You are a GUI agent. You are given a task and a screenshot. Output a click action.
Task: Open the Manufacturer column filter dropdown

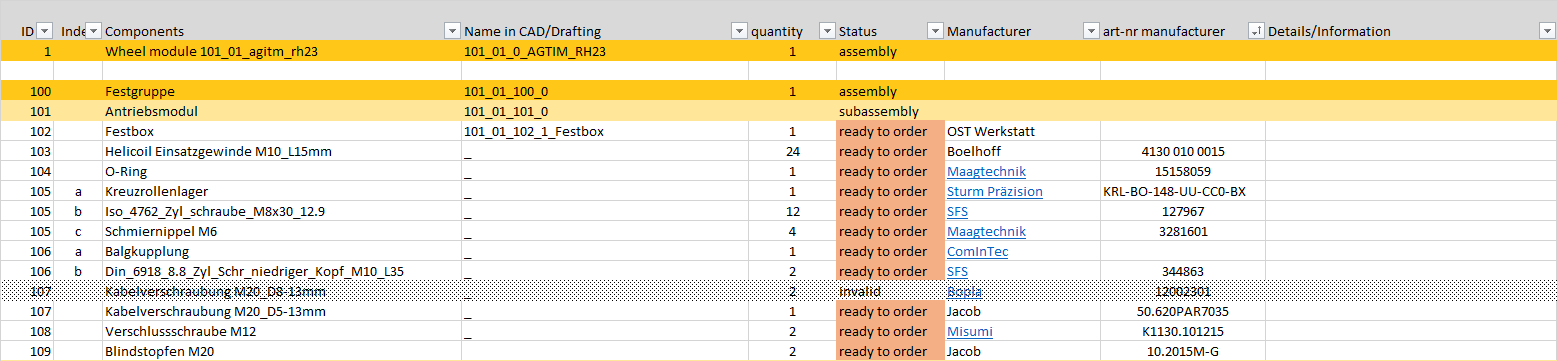[x=1091, y=31]
